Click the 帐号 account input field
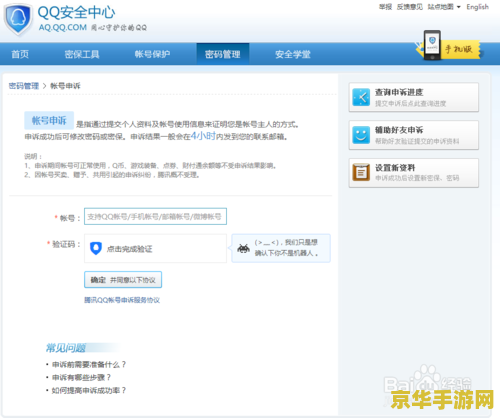500x418 pixels. tap(155, 216)
